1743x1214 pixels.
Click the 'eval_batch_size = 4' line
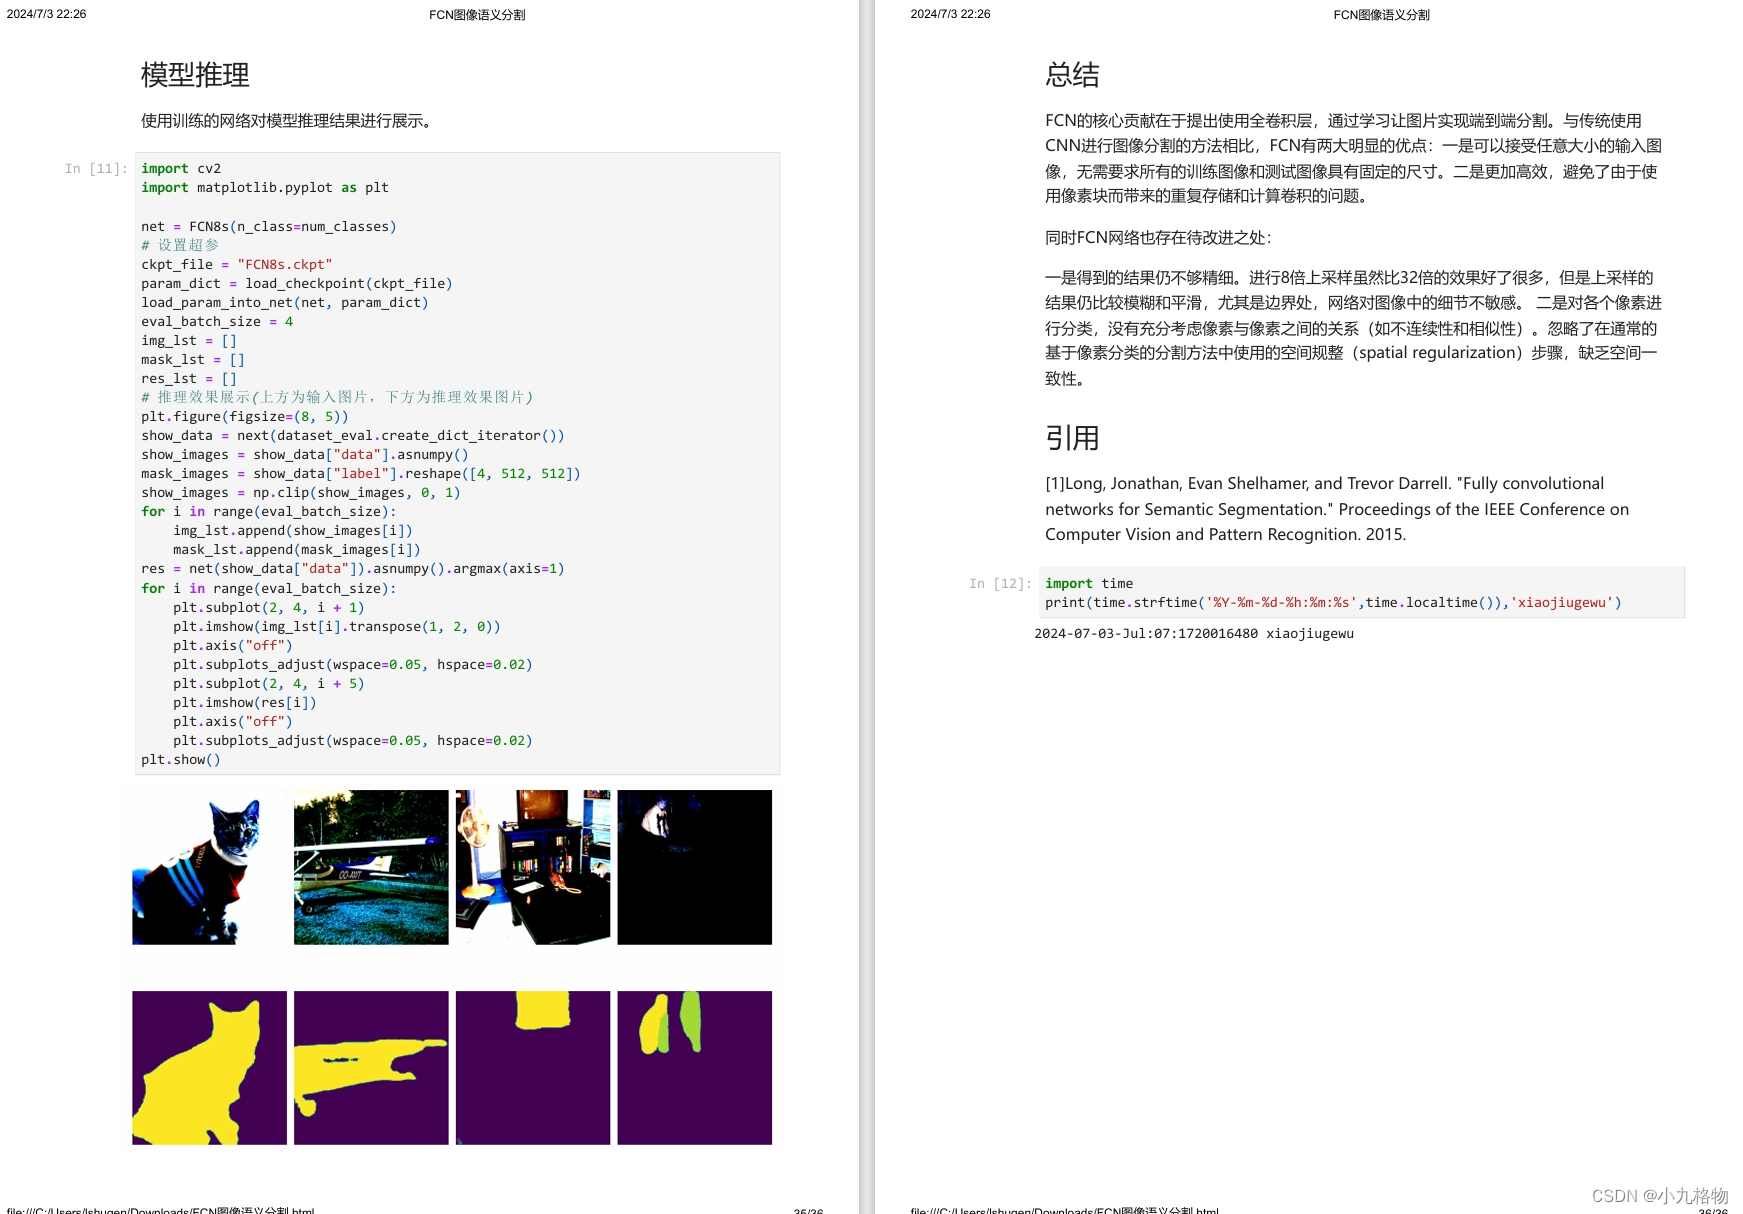[217, 322]
